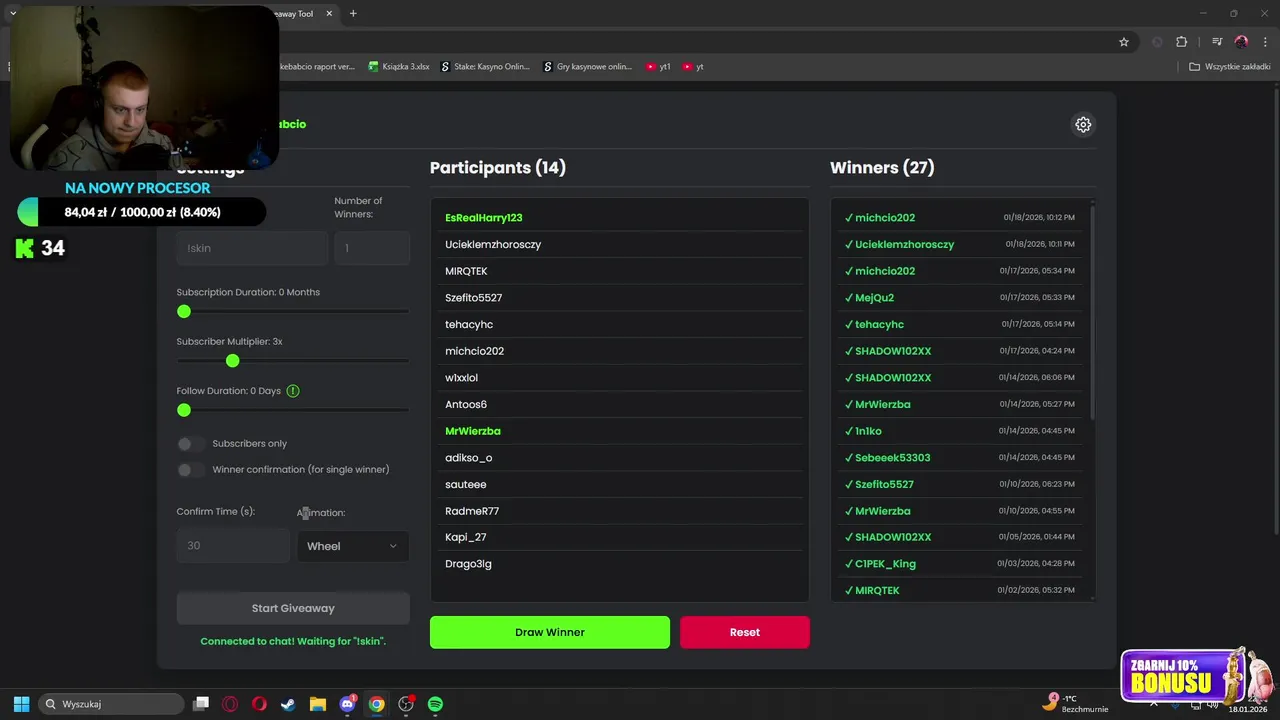Open OBS Studio from the taskbar
The height and width of the screenshot is (720, 1280).
tap(406, 704)
